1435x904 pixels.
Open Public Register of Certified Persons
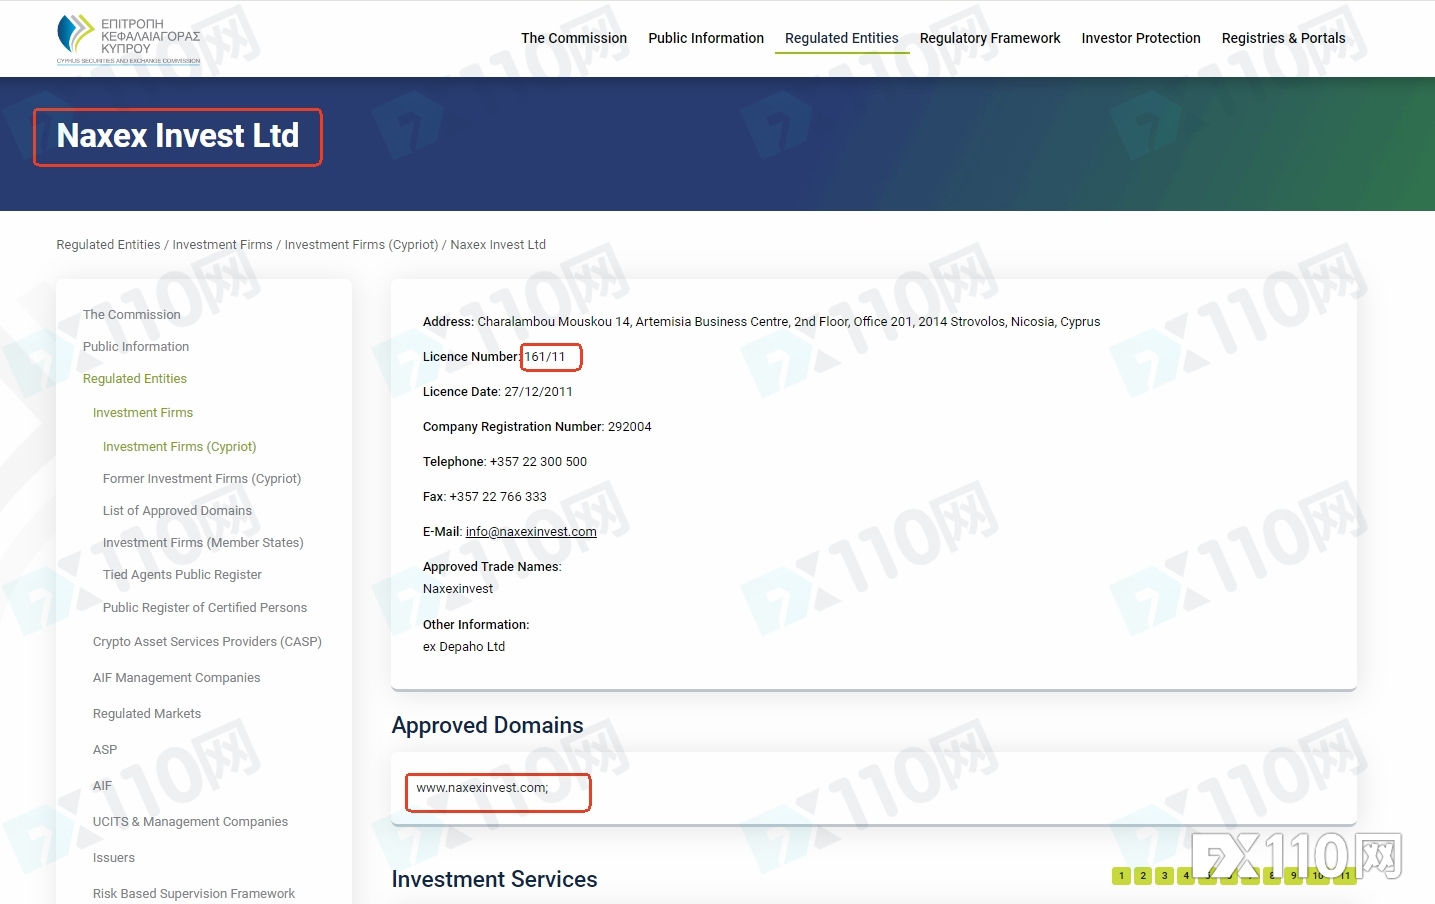205,608
